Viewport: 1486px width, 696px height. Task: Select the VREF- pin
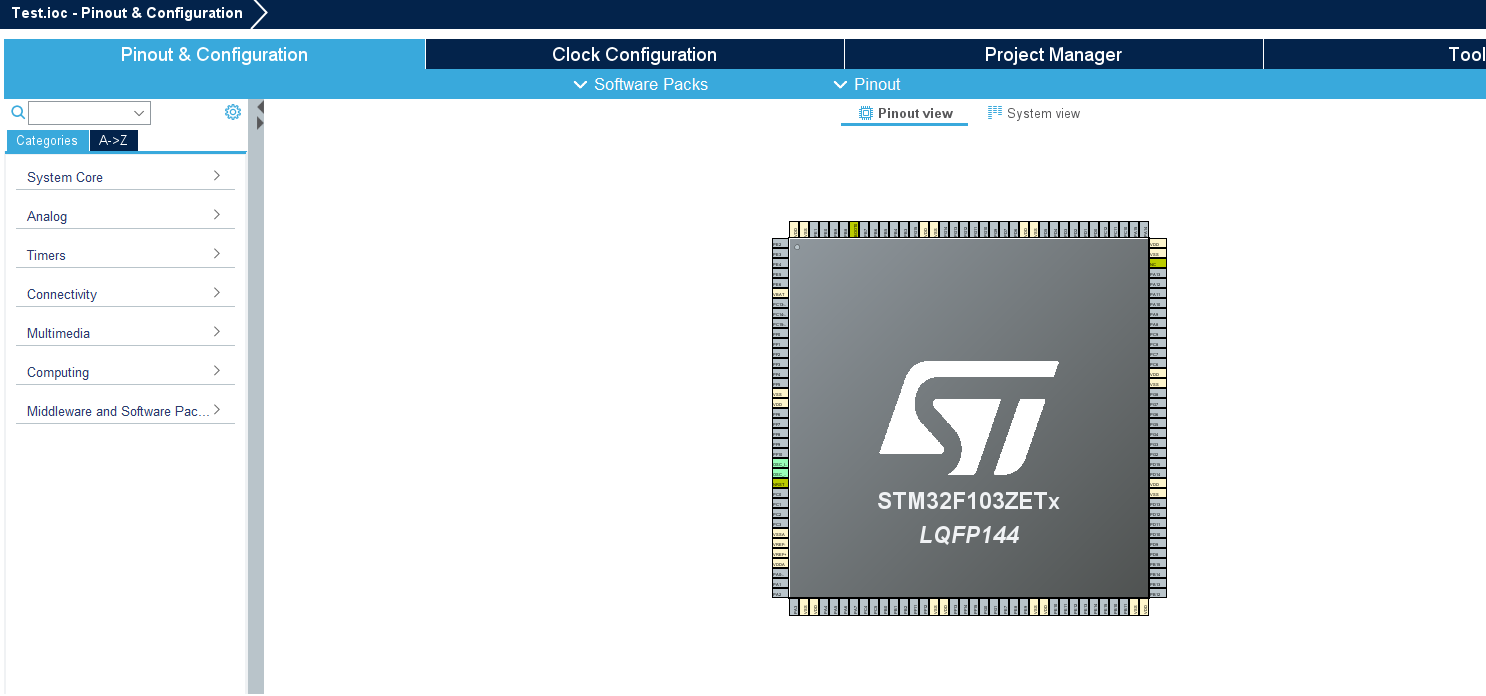pos(780,543)
